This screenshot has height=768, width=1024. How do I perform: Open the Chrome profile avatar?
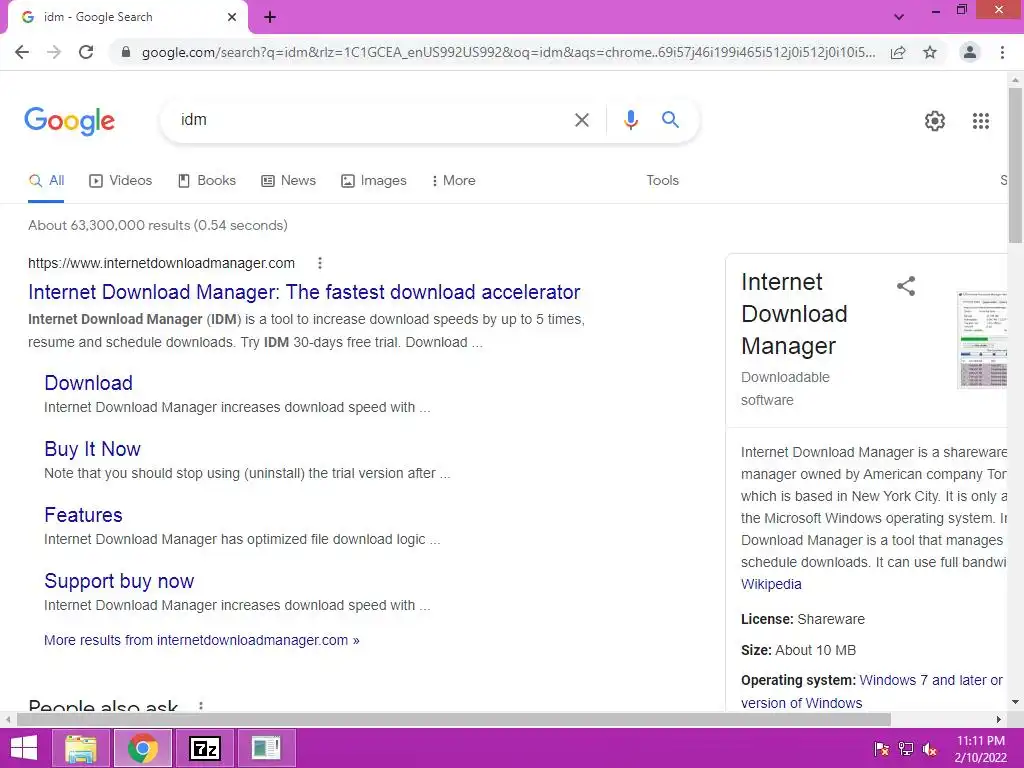click(970, 52)
